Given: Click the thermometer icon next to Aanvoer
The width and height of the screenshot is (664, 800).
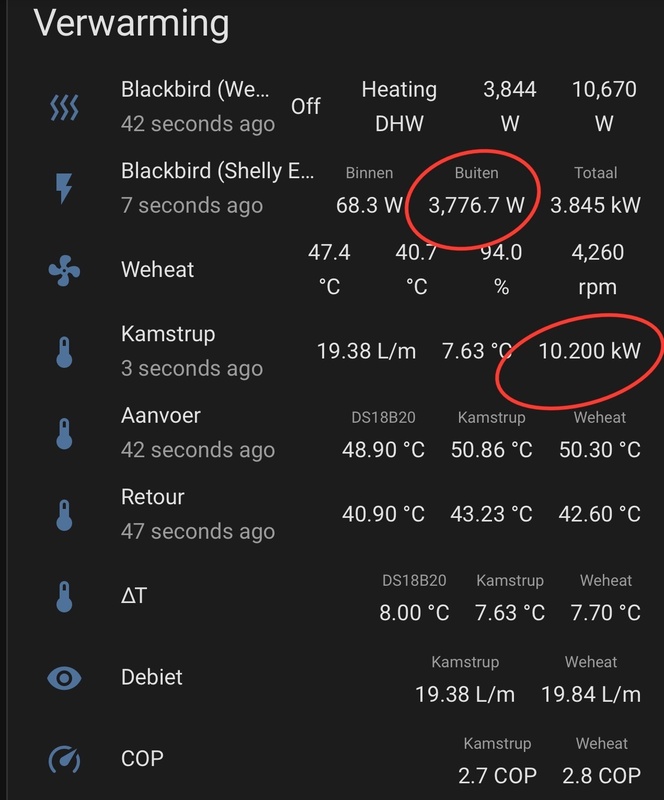Looking at the screenshot, I should tap(64, 433).
